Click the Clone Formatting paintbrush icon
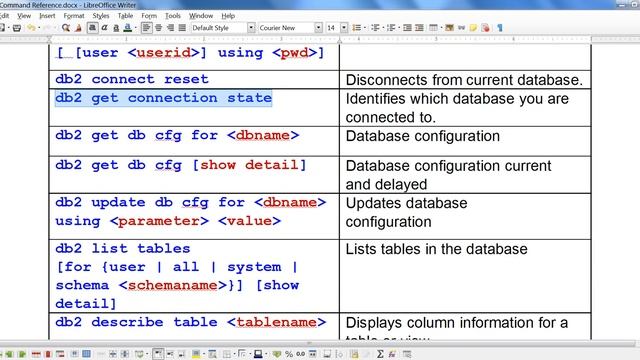This screenshot has width=640, height=360. coord(78,28)
